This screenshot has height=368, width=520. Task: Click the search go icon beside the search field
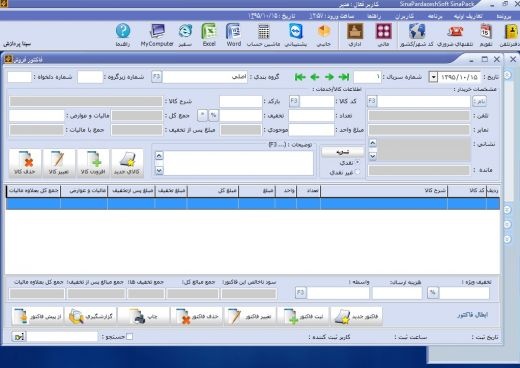tap(19, 337)
